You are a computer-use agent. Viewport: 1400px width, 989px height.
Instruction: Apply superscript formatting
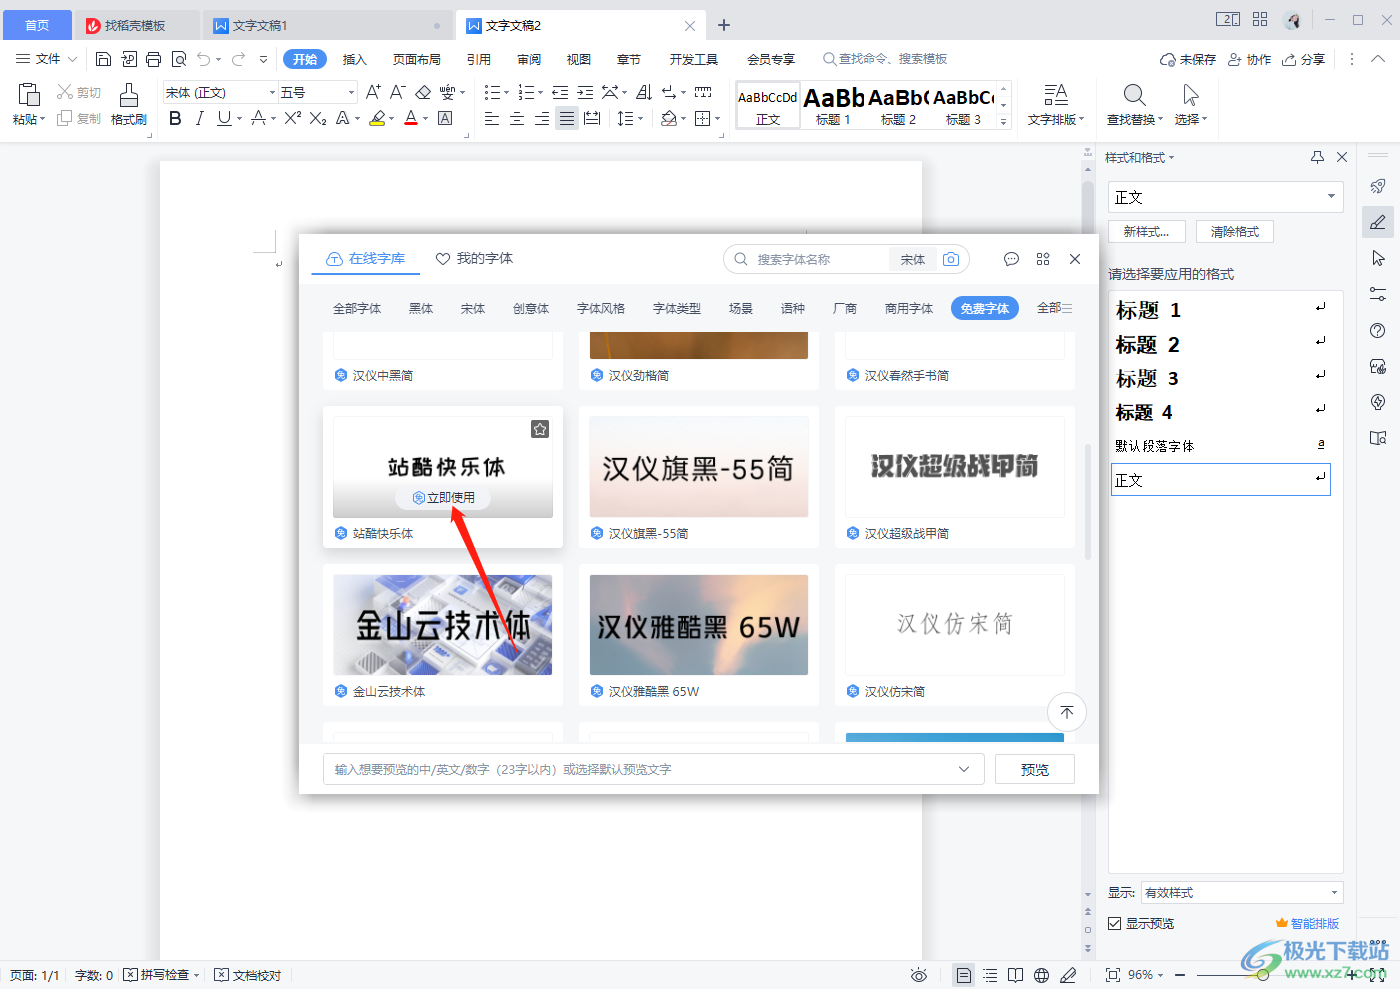tap(292, 119)
